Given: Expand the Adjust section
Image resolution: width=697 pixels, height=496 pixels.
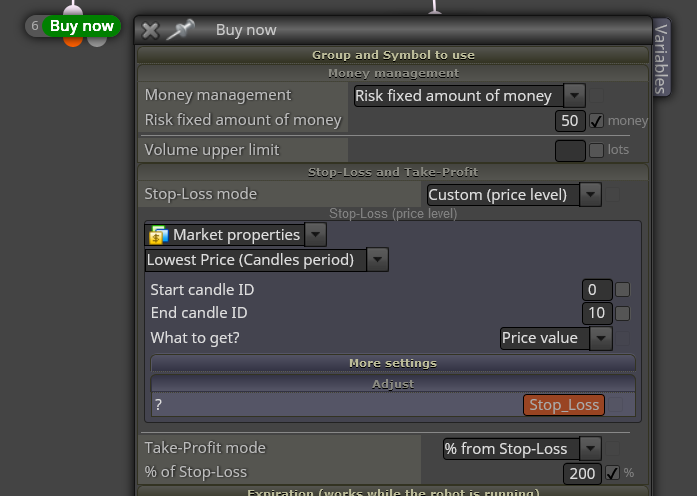Looking at the screenshot, I should (x=393, y=384).
